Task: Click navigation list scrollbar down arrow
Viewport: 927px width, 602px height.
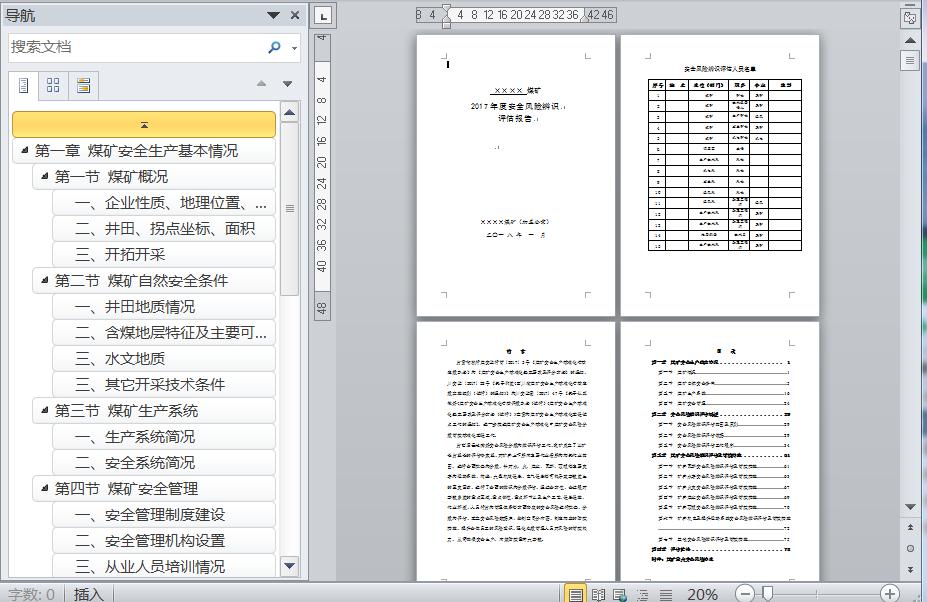Action: click(x=290, y=566)
